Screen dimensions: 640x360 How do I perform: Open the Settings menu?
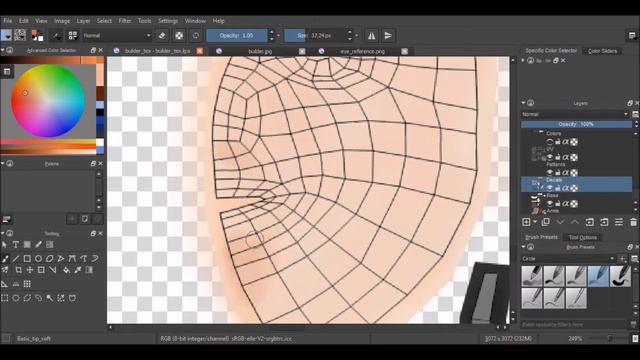pos(168,21)
